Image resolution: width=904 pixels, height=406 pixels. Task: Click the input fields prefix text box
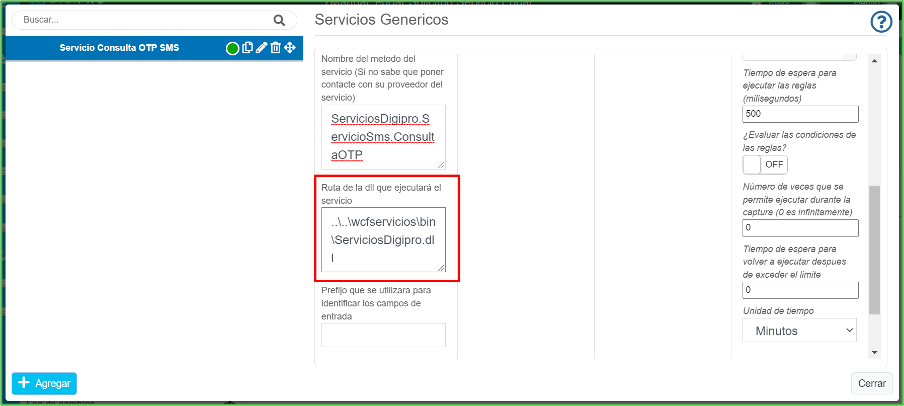(383, 335)
